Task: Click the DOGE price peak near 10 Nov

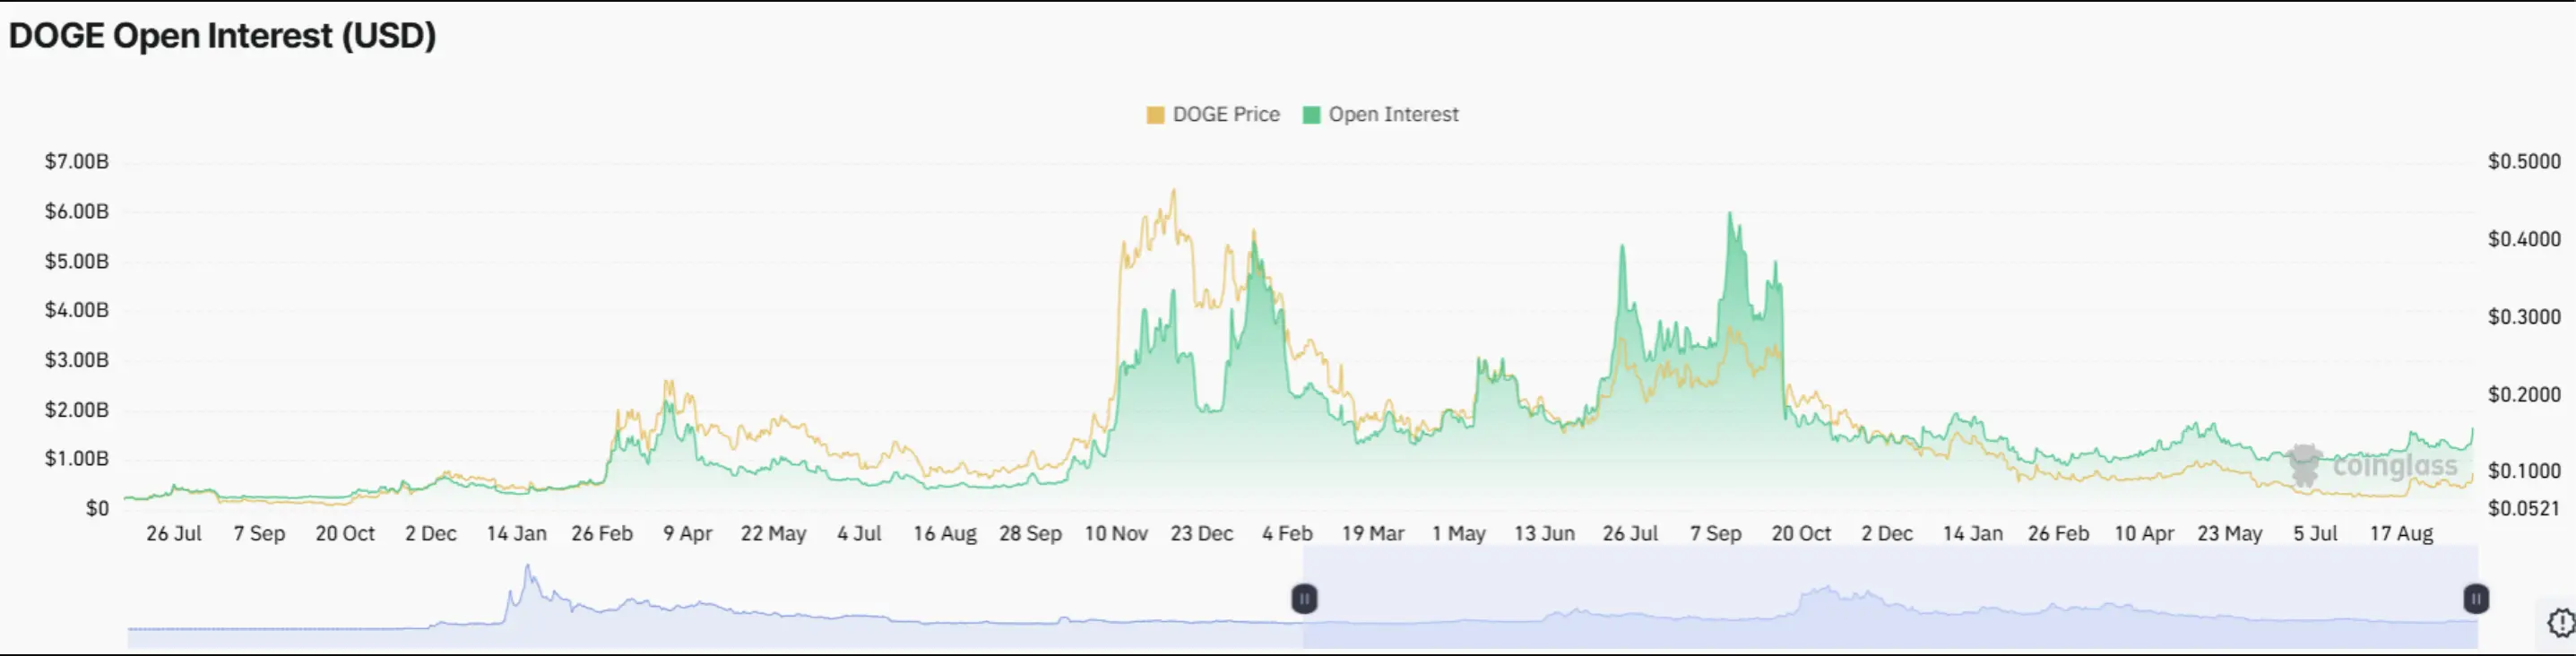Action: tap(1174, 191)
